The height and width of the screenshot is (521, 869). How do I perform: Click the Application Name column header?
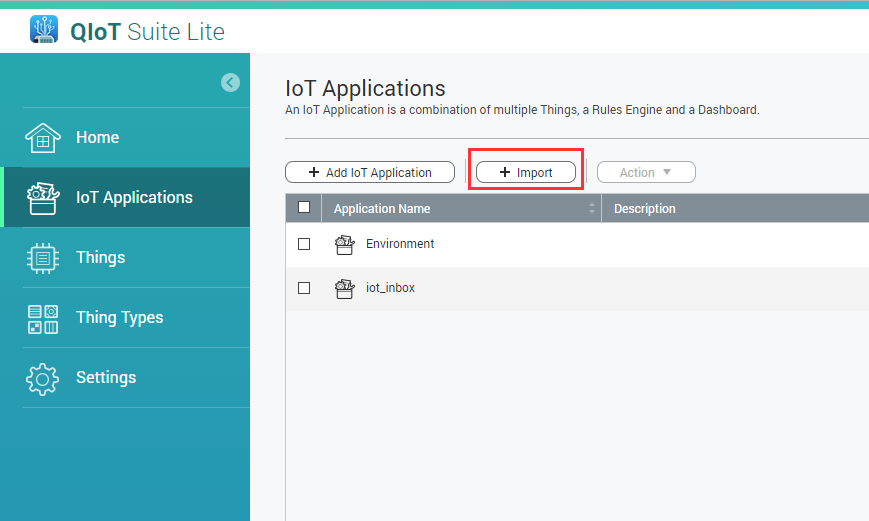(461, 208)
